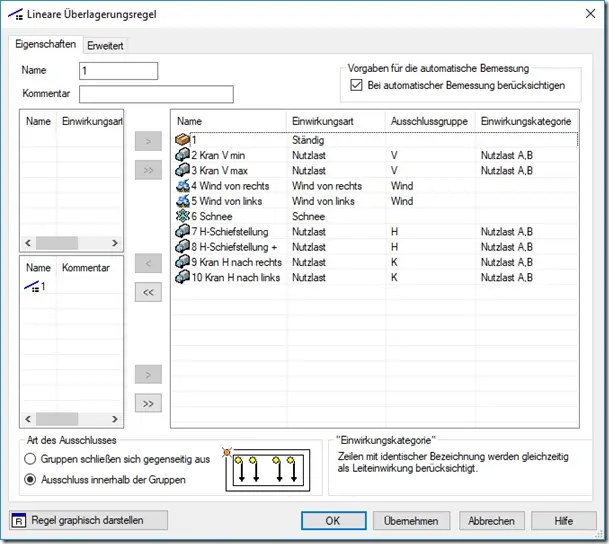Sort by Ausschlussgruppe column header
This screenshot has height=544, width=609.
[430, 121]
